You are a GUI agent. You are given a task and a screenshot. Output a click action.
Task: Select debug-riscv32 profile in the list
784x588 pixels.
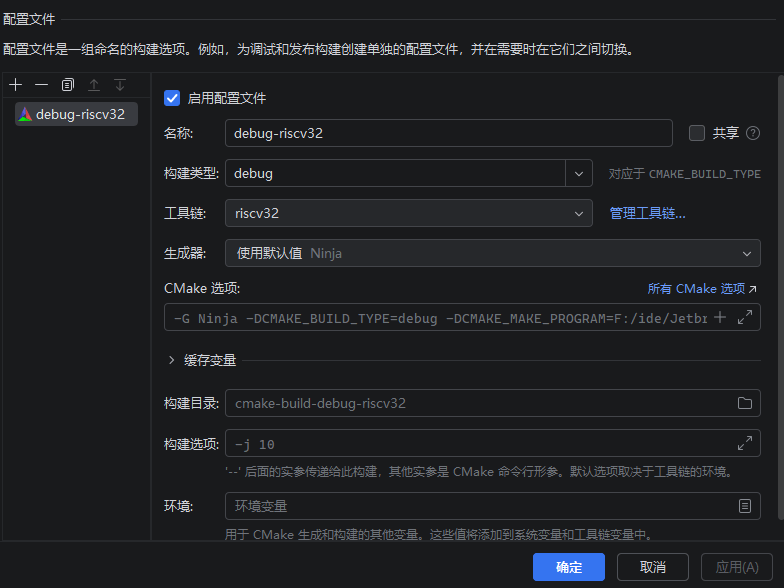coord(78,114)
